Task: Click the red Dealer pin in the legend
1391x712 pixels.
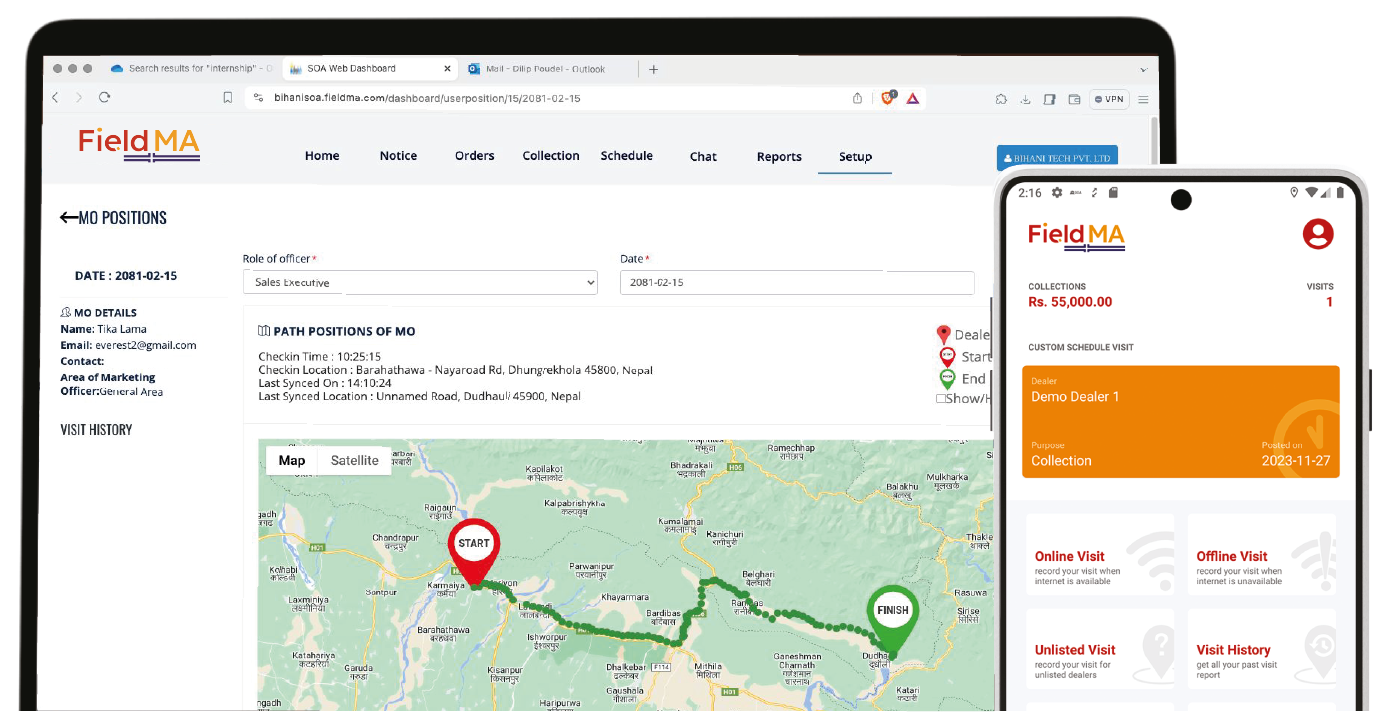Action: pos(942,335)
